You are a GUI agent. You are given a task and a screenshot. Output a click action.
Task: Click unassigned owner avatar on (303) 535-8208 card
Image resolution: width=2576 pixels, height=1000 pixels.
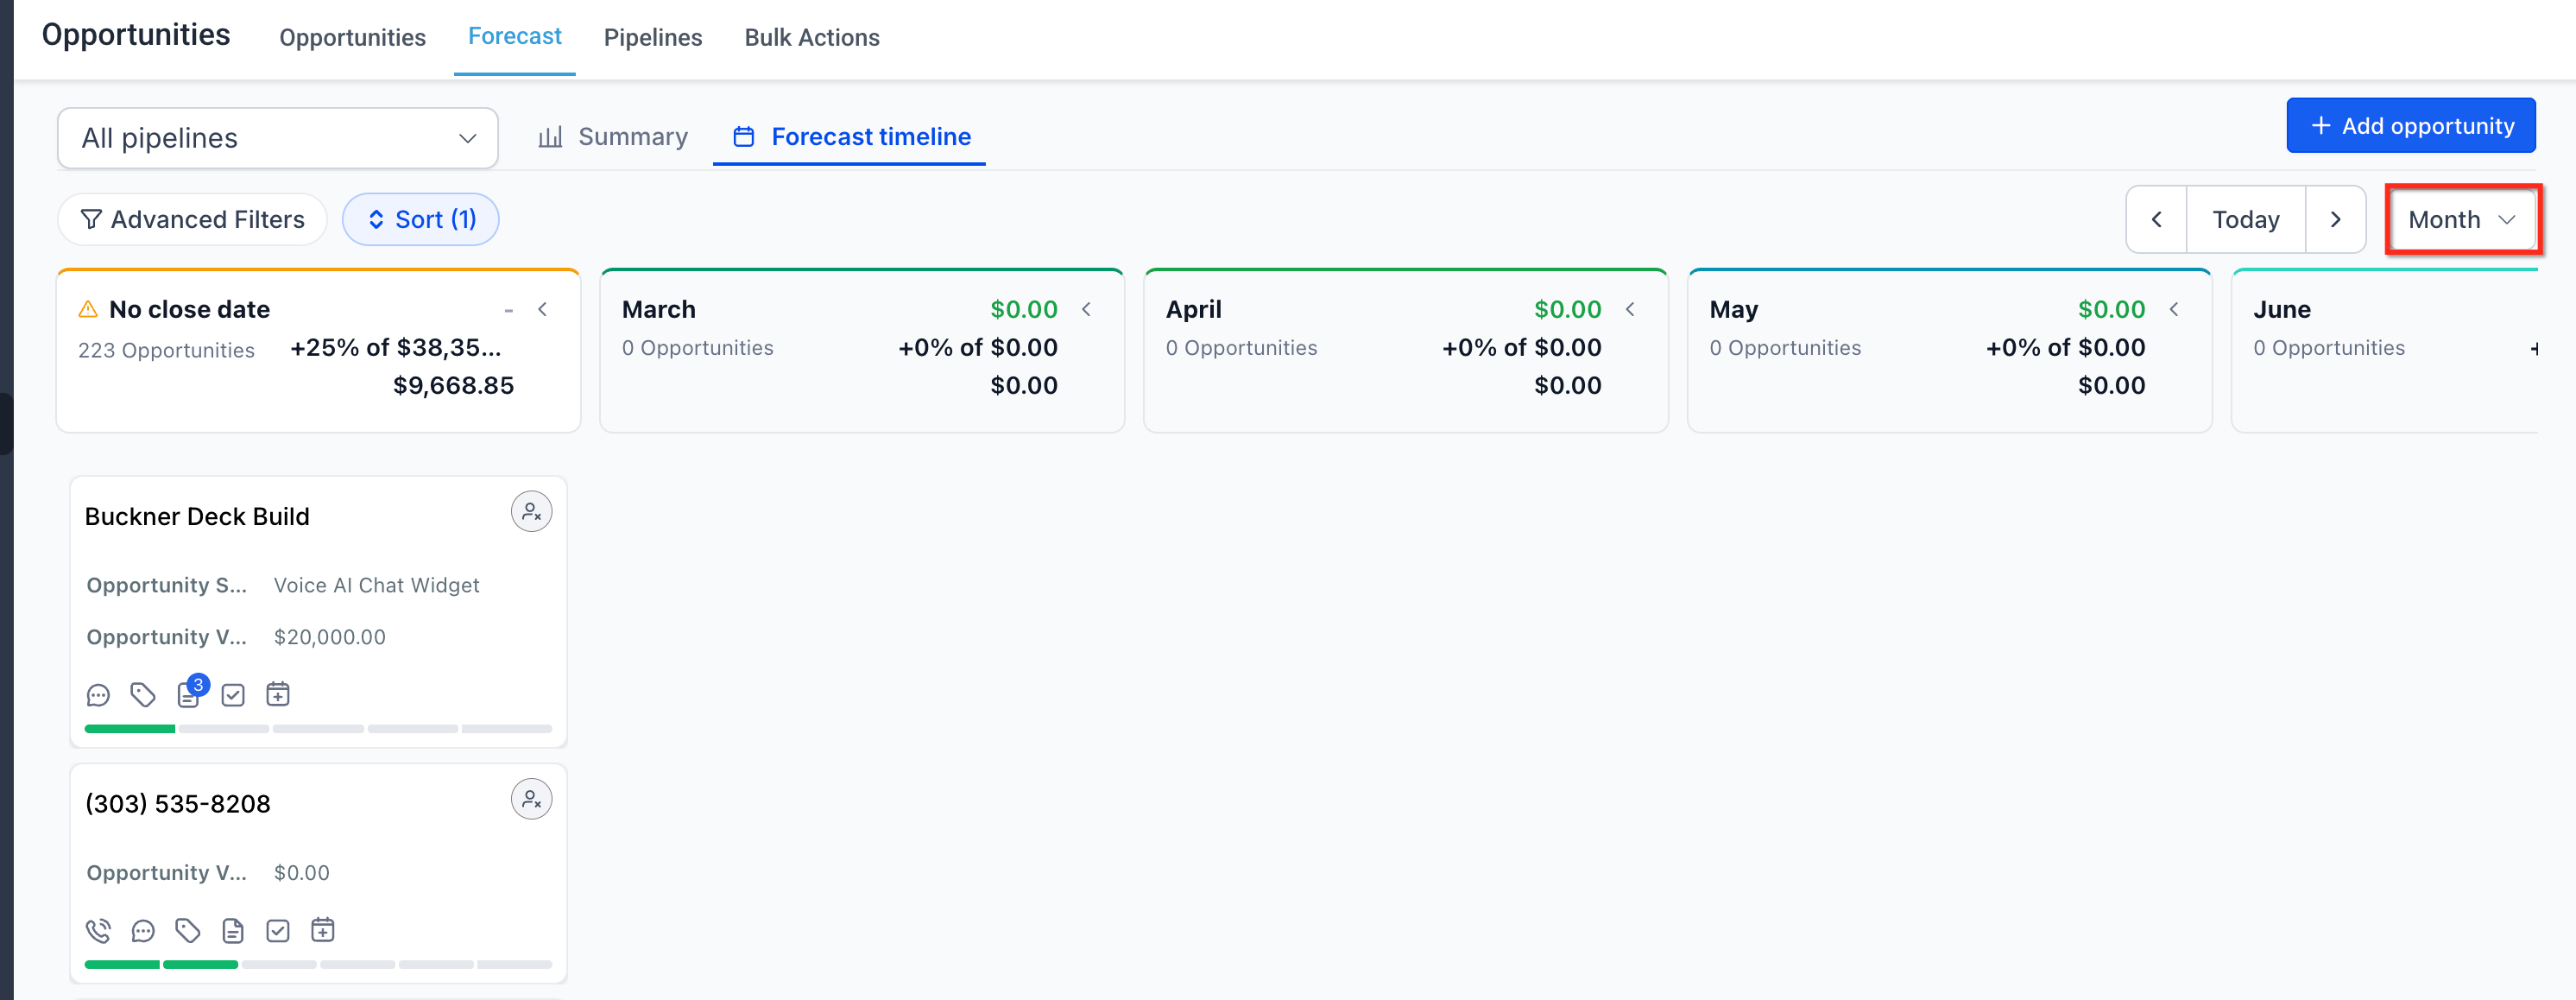[x=531, y=799]
